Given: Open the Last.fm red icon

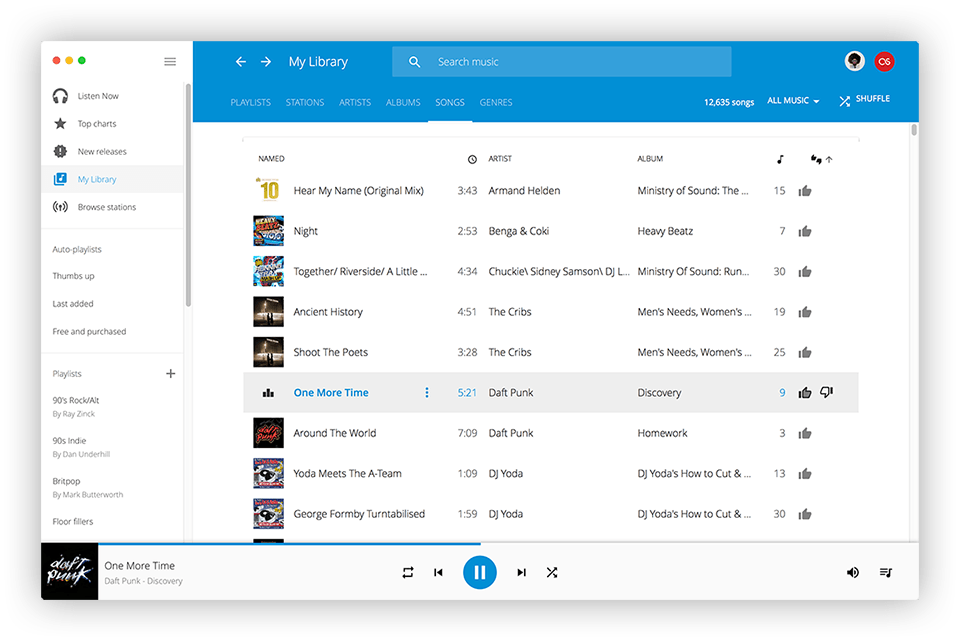Looking at the screenshot, I should (884, 61).
